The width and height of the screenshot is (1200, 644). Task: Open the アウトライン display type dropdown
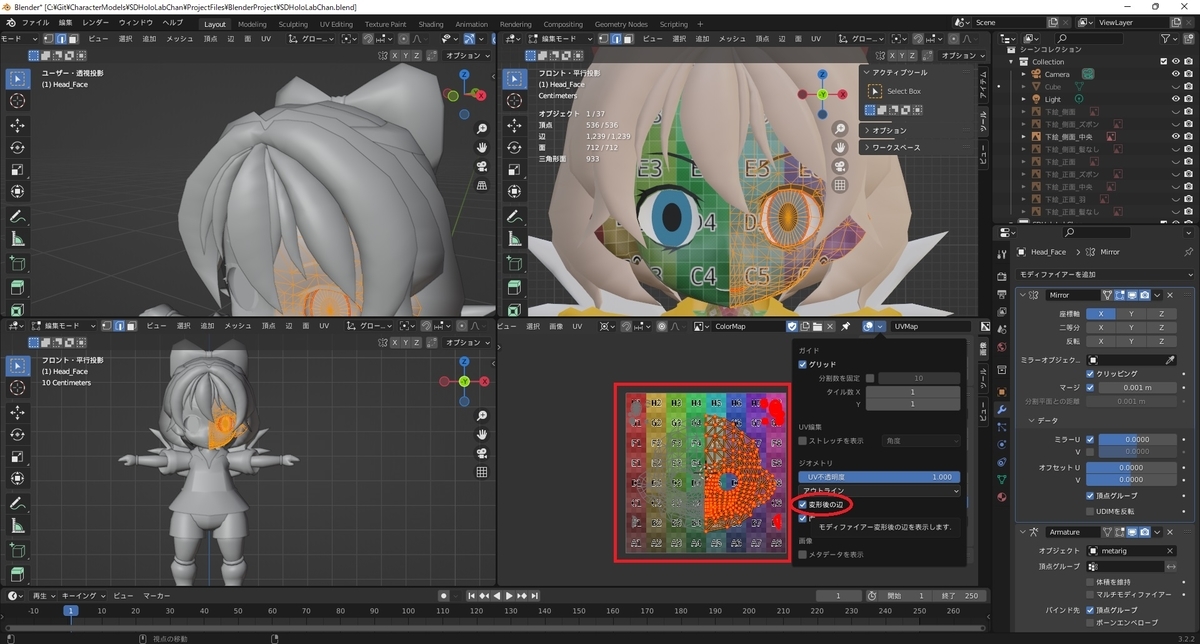pos(880,491)
